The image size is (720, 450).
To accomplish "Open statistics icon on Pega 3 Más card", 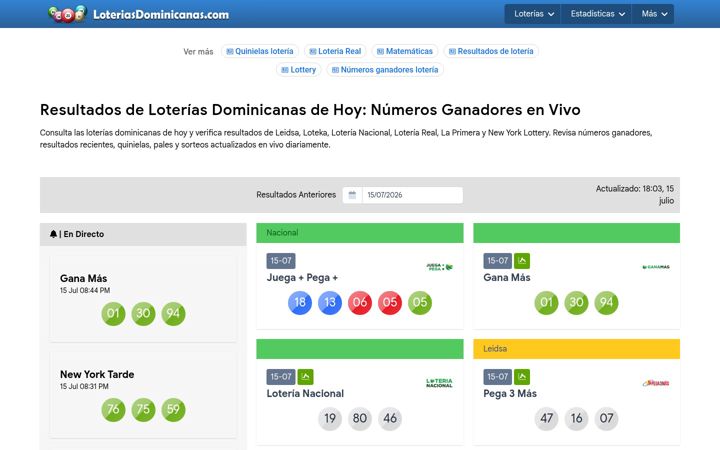I will click(522, 377).
